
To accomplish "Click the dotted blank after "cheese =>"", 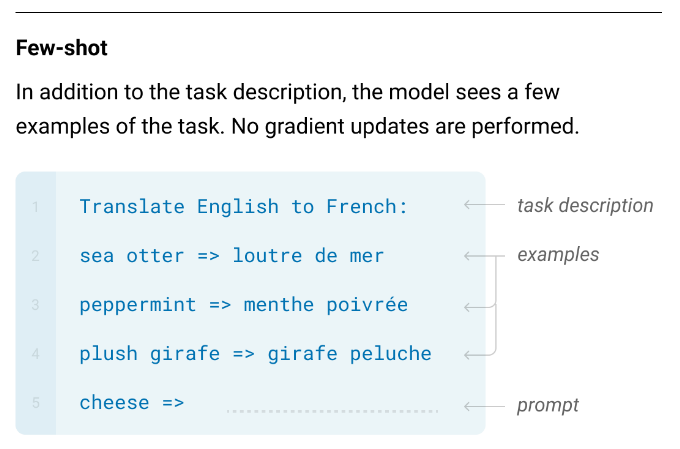I will click(332, 410).
